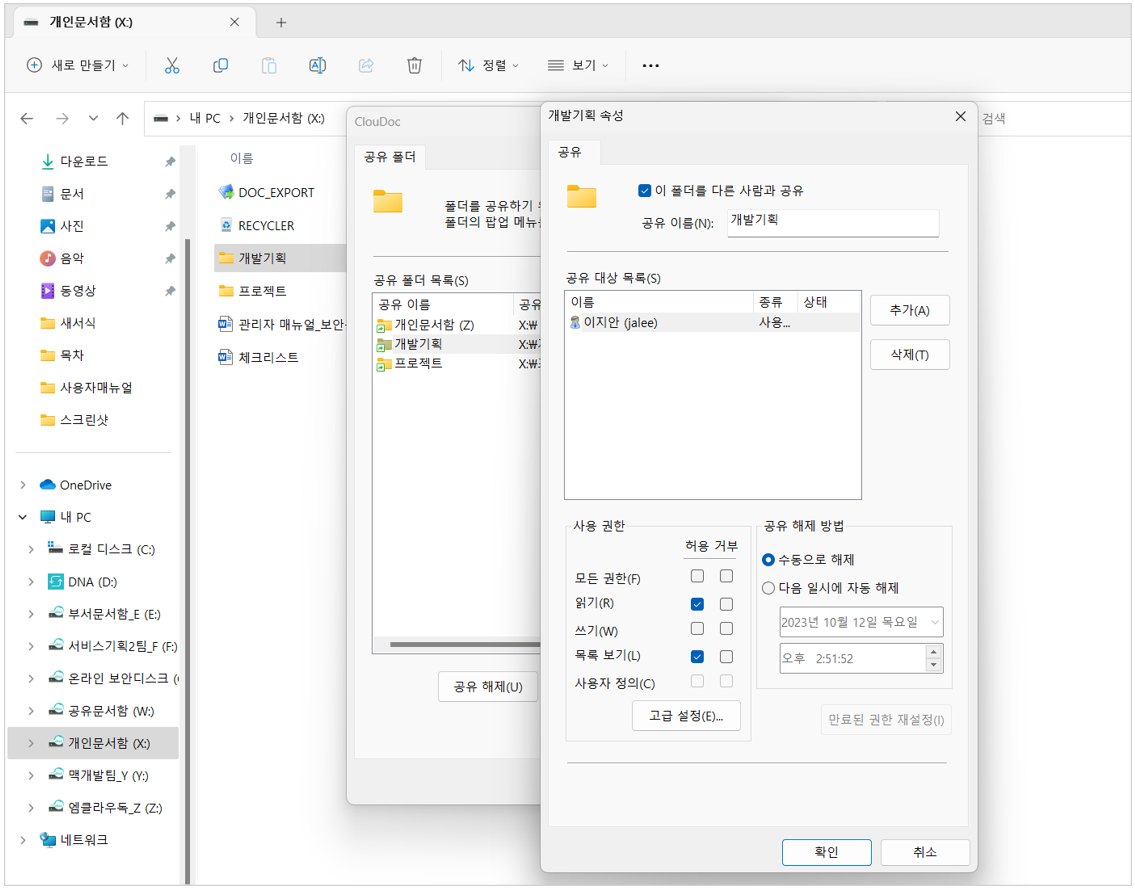Open a new Explorer tab

(x=281, y=22)
